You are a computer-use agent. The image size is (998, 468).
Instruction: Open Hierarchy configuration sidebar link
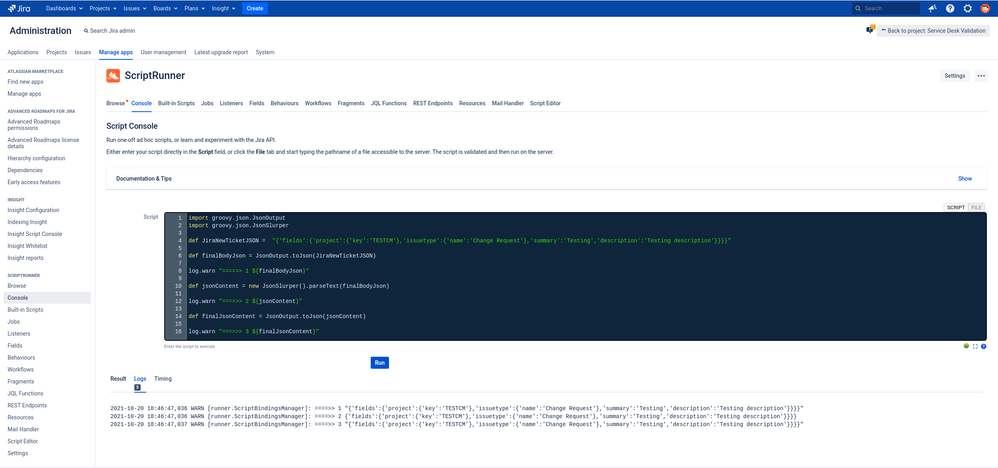coord(36,158)
